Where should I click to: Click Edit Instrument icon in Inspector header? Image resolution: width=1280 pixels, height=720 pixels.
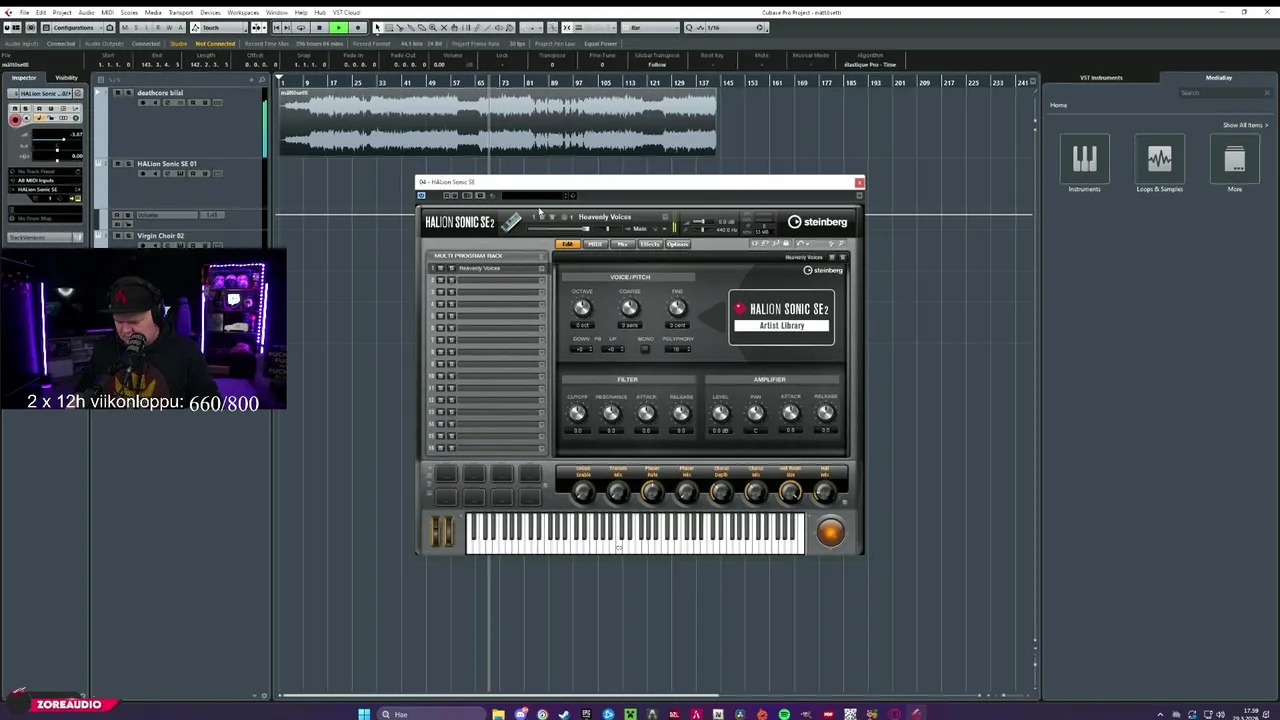pyautogui.click(x=77, y=93)
